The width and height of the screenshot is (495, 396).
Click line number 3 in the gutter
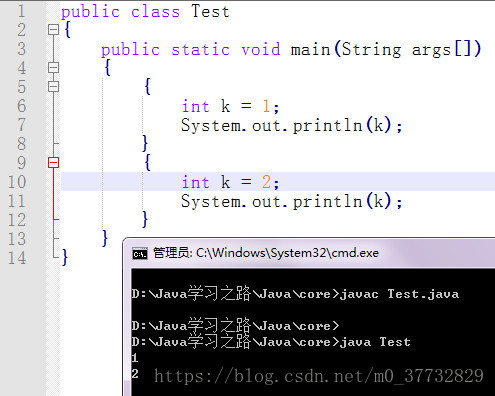[21, 49]
